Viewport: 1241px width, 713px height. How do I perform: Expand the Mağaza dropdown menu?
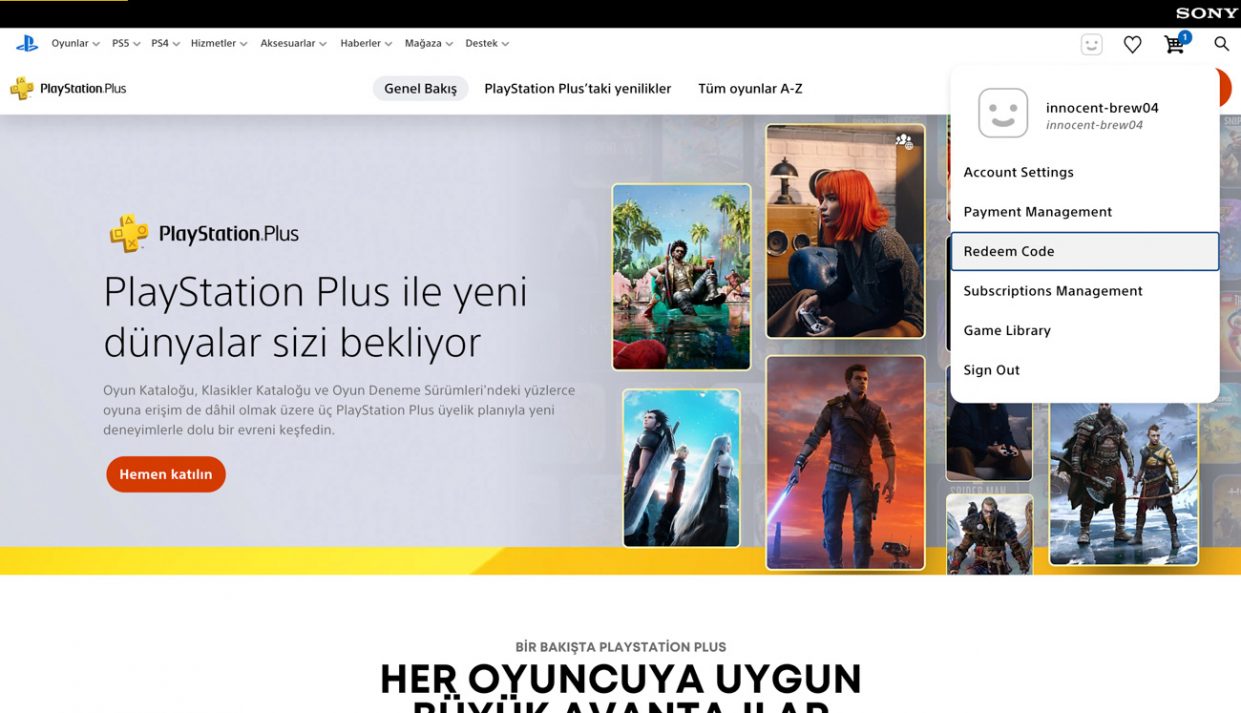[x=429, y=44]
